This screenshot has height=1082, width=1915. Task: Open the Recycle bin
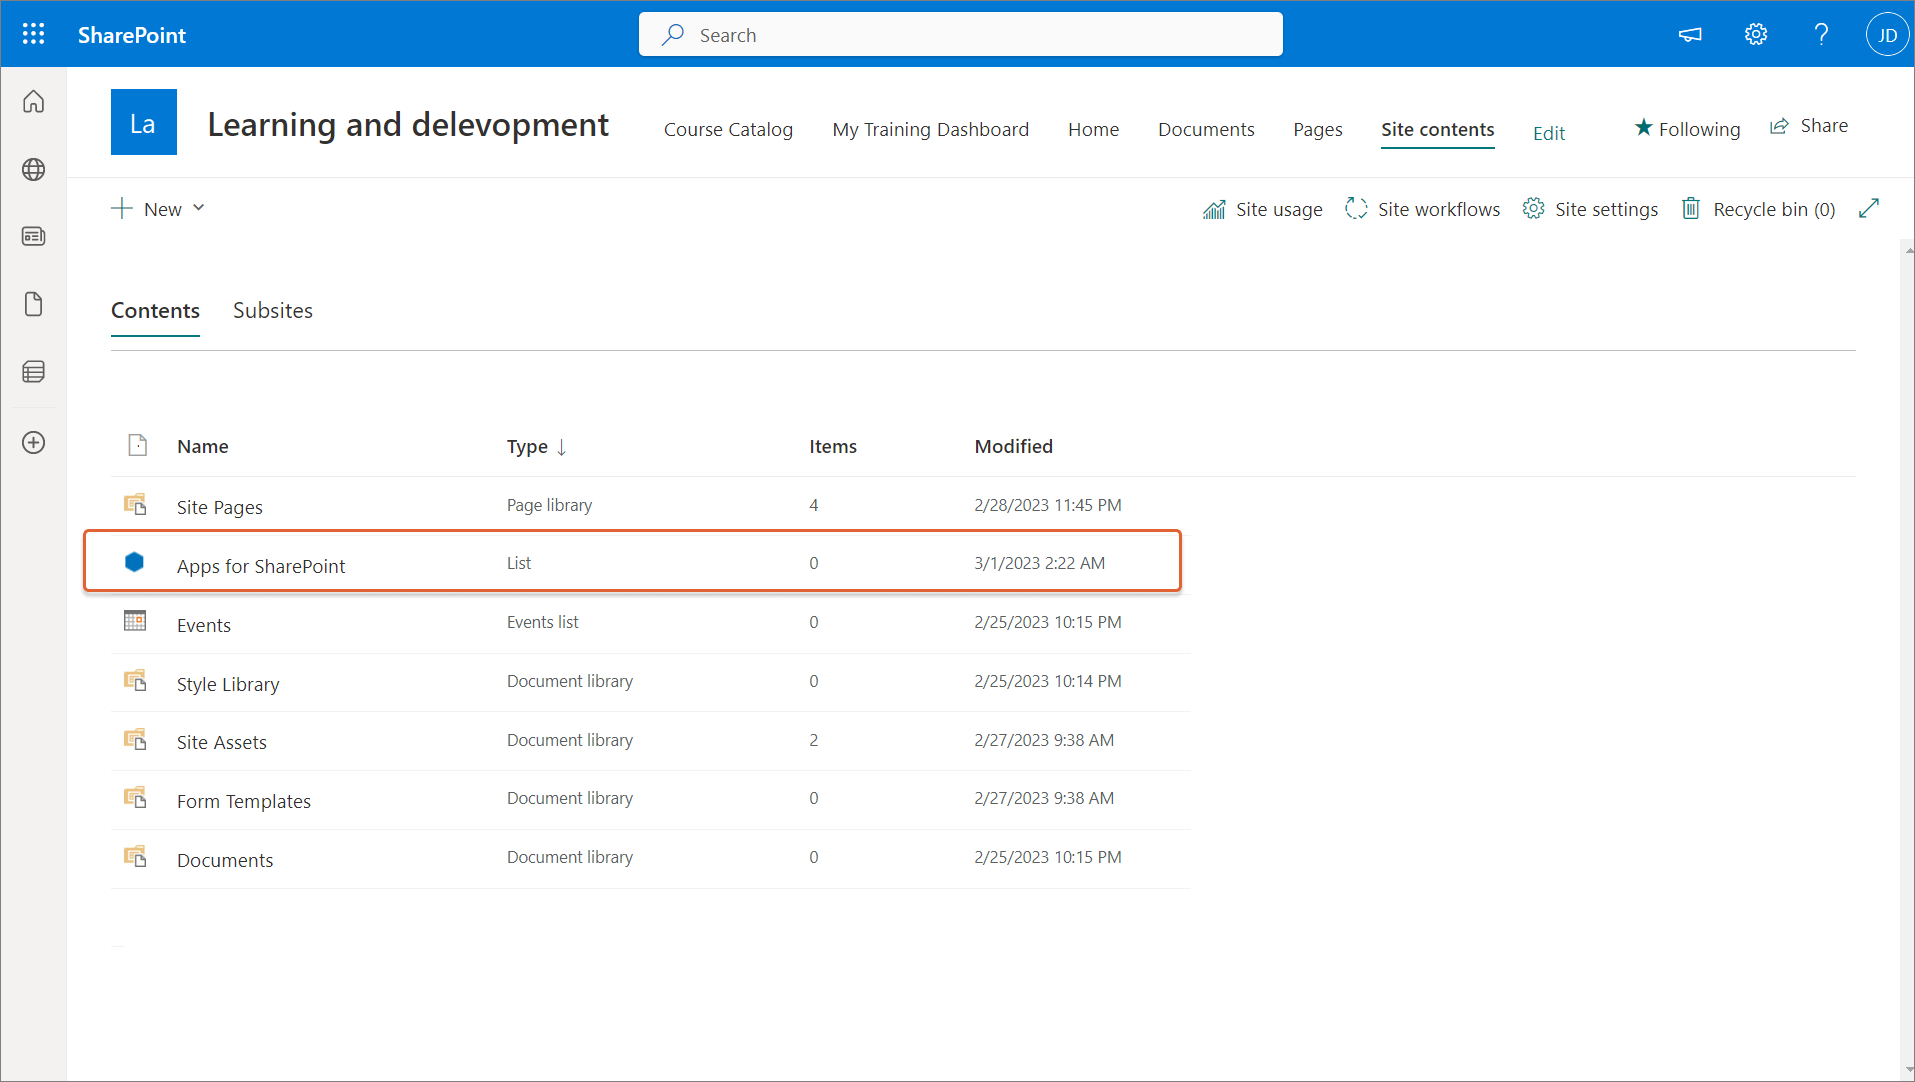[1759, 208]
